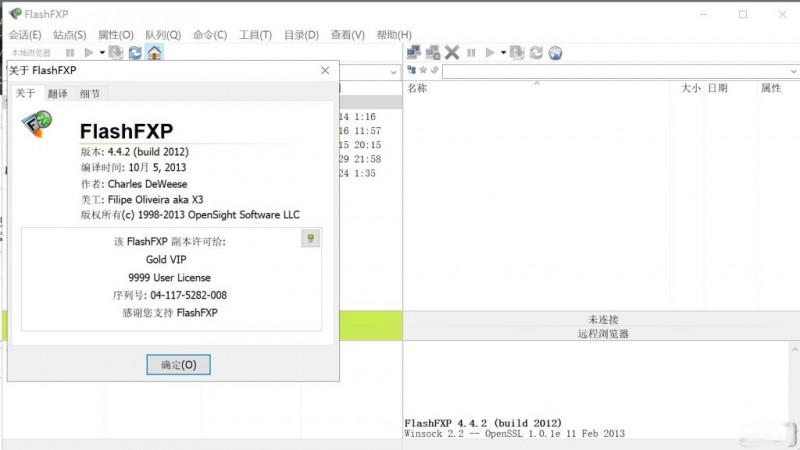Maximize the FlashFXP main window
The width and height of the screenshot is (800, 450).
[743, 14]
